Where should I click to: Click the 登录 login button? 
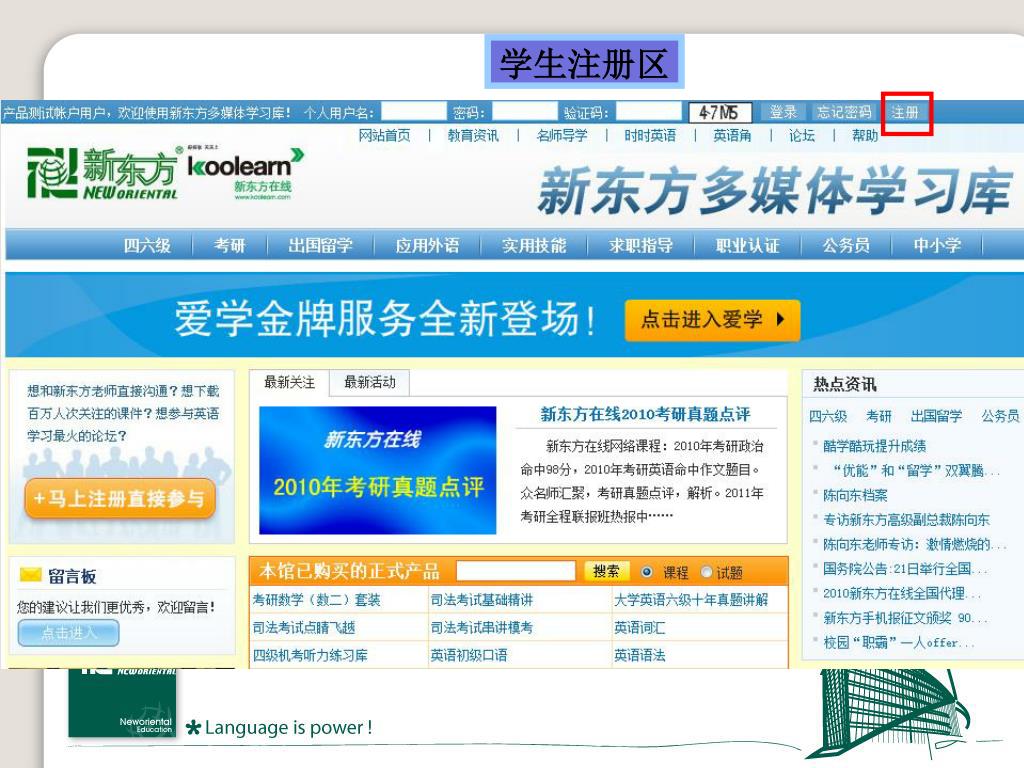click(x=783, y=112)
